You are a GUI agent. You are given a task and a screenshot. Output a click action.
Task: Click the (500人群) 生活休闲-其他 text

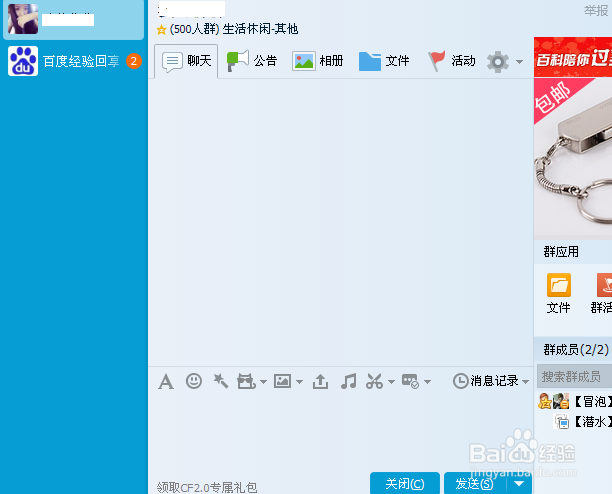[x=234, y=29]
